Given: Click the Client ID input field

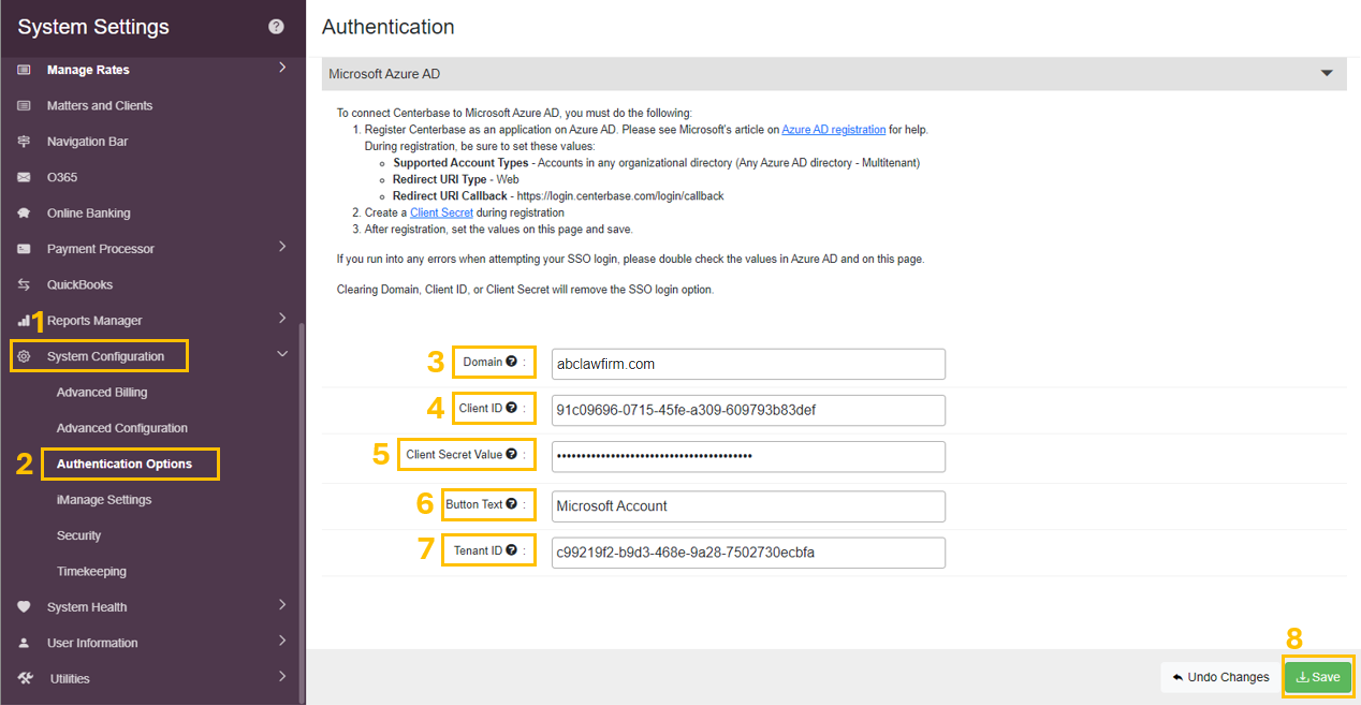Looking at the screenshot, I should (748, 410).
